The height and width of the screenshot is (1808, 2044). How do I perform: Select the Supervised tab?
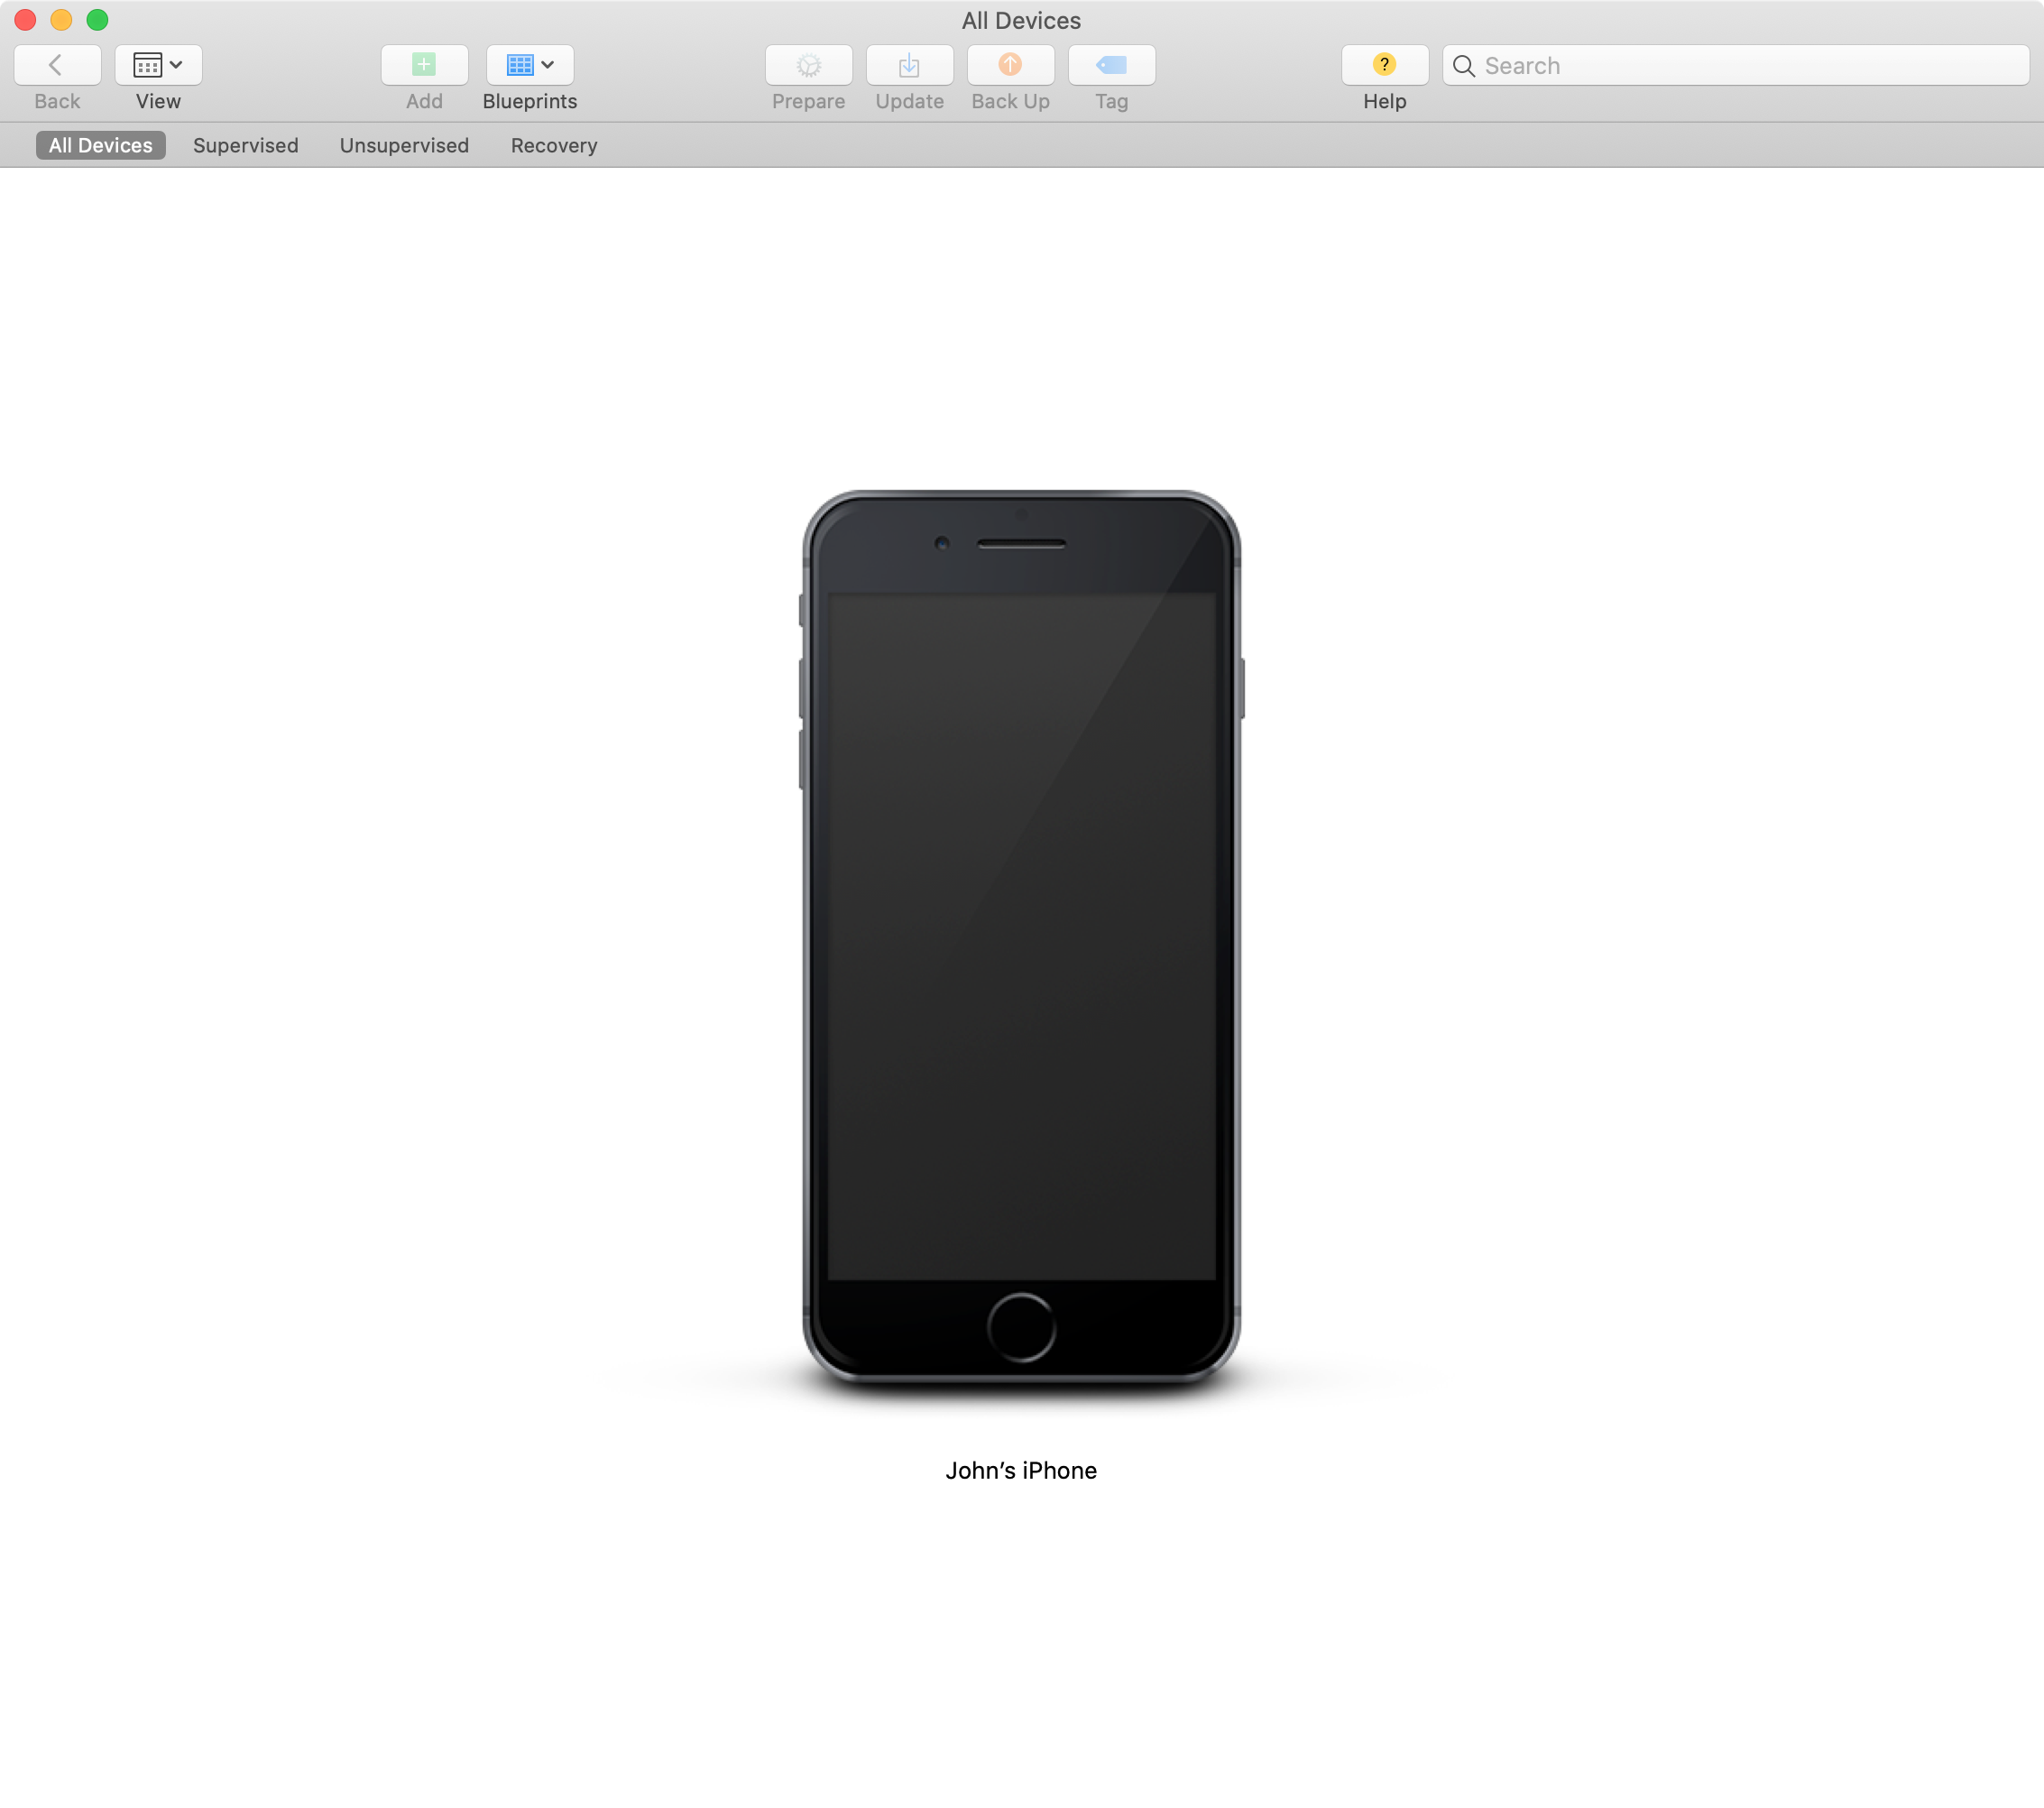point(244,145)
